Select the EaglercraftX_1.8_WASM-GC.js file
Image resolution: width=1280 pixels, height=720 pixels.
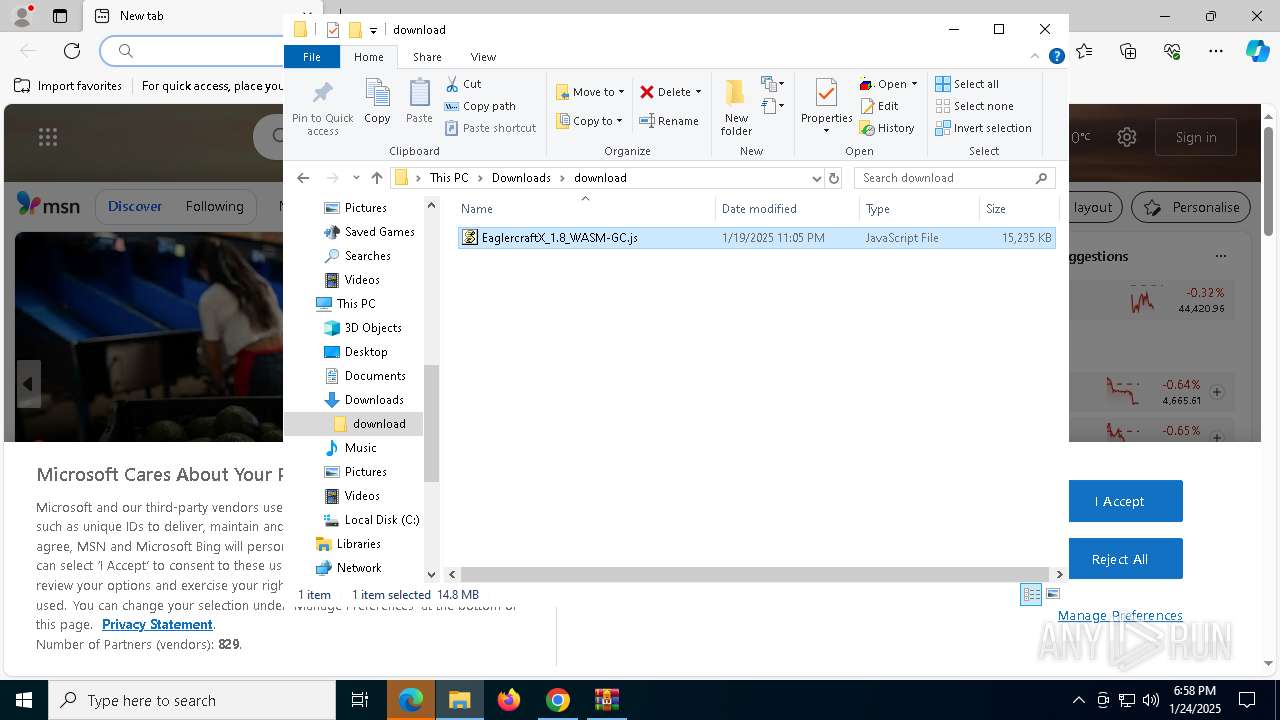click(757, 238)
